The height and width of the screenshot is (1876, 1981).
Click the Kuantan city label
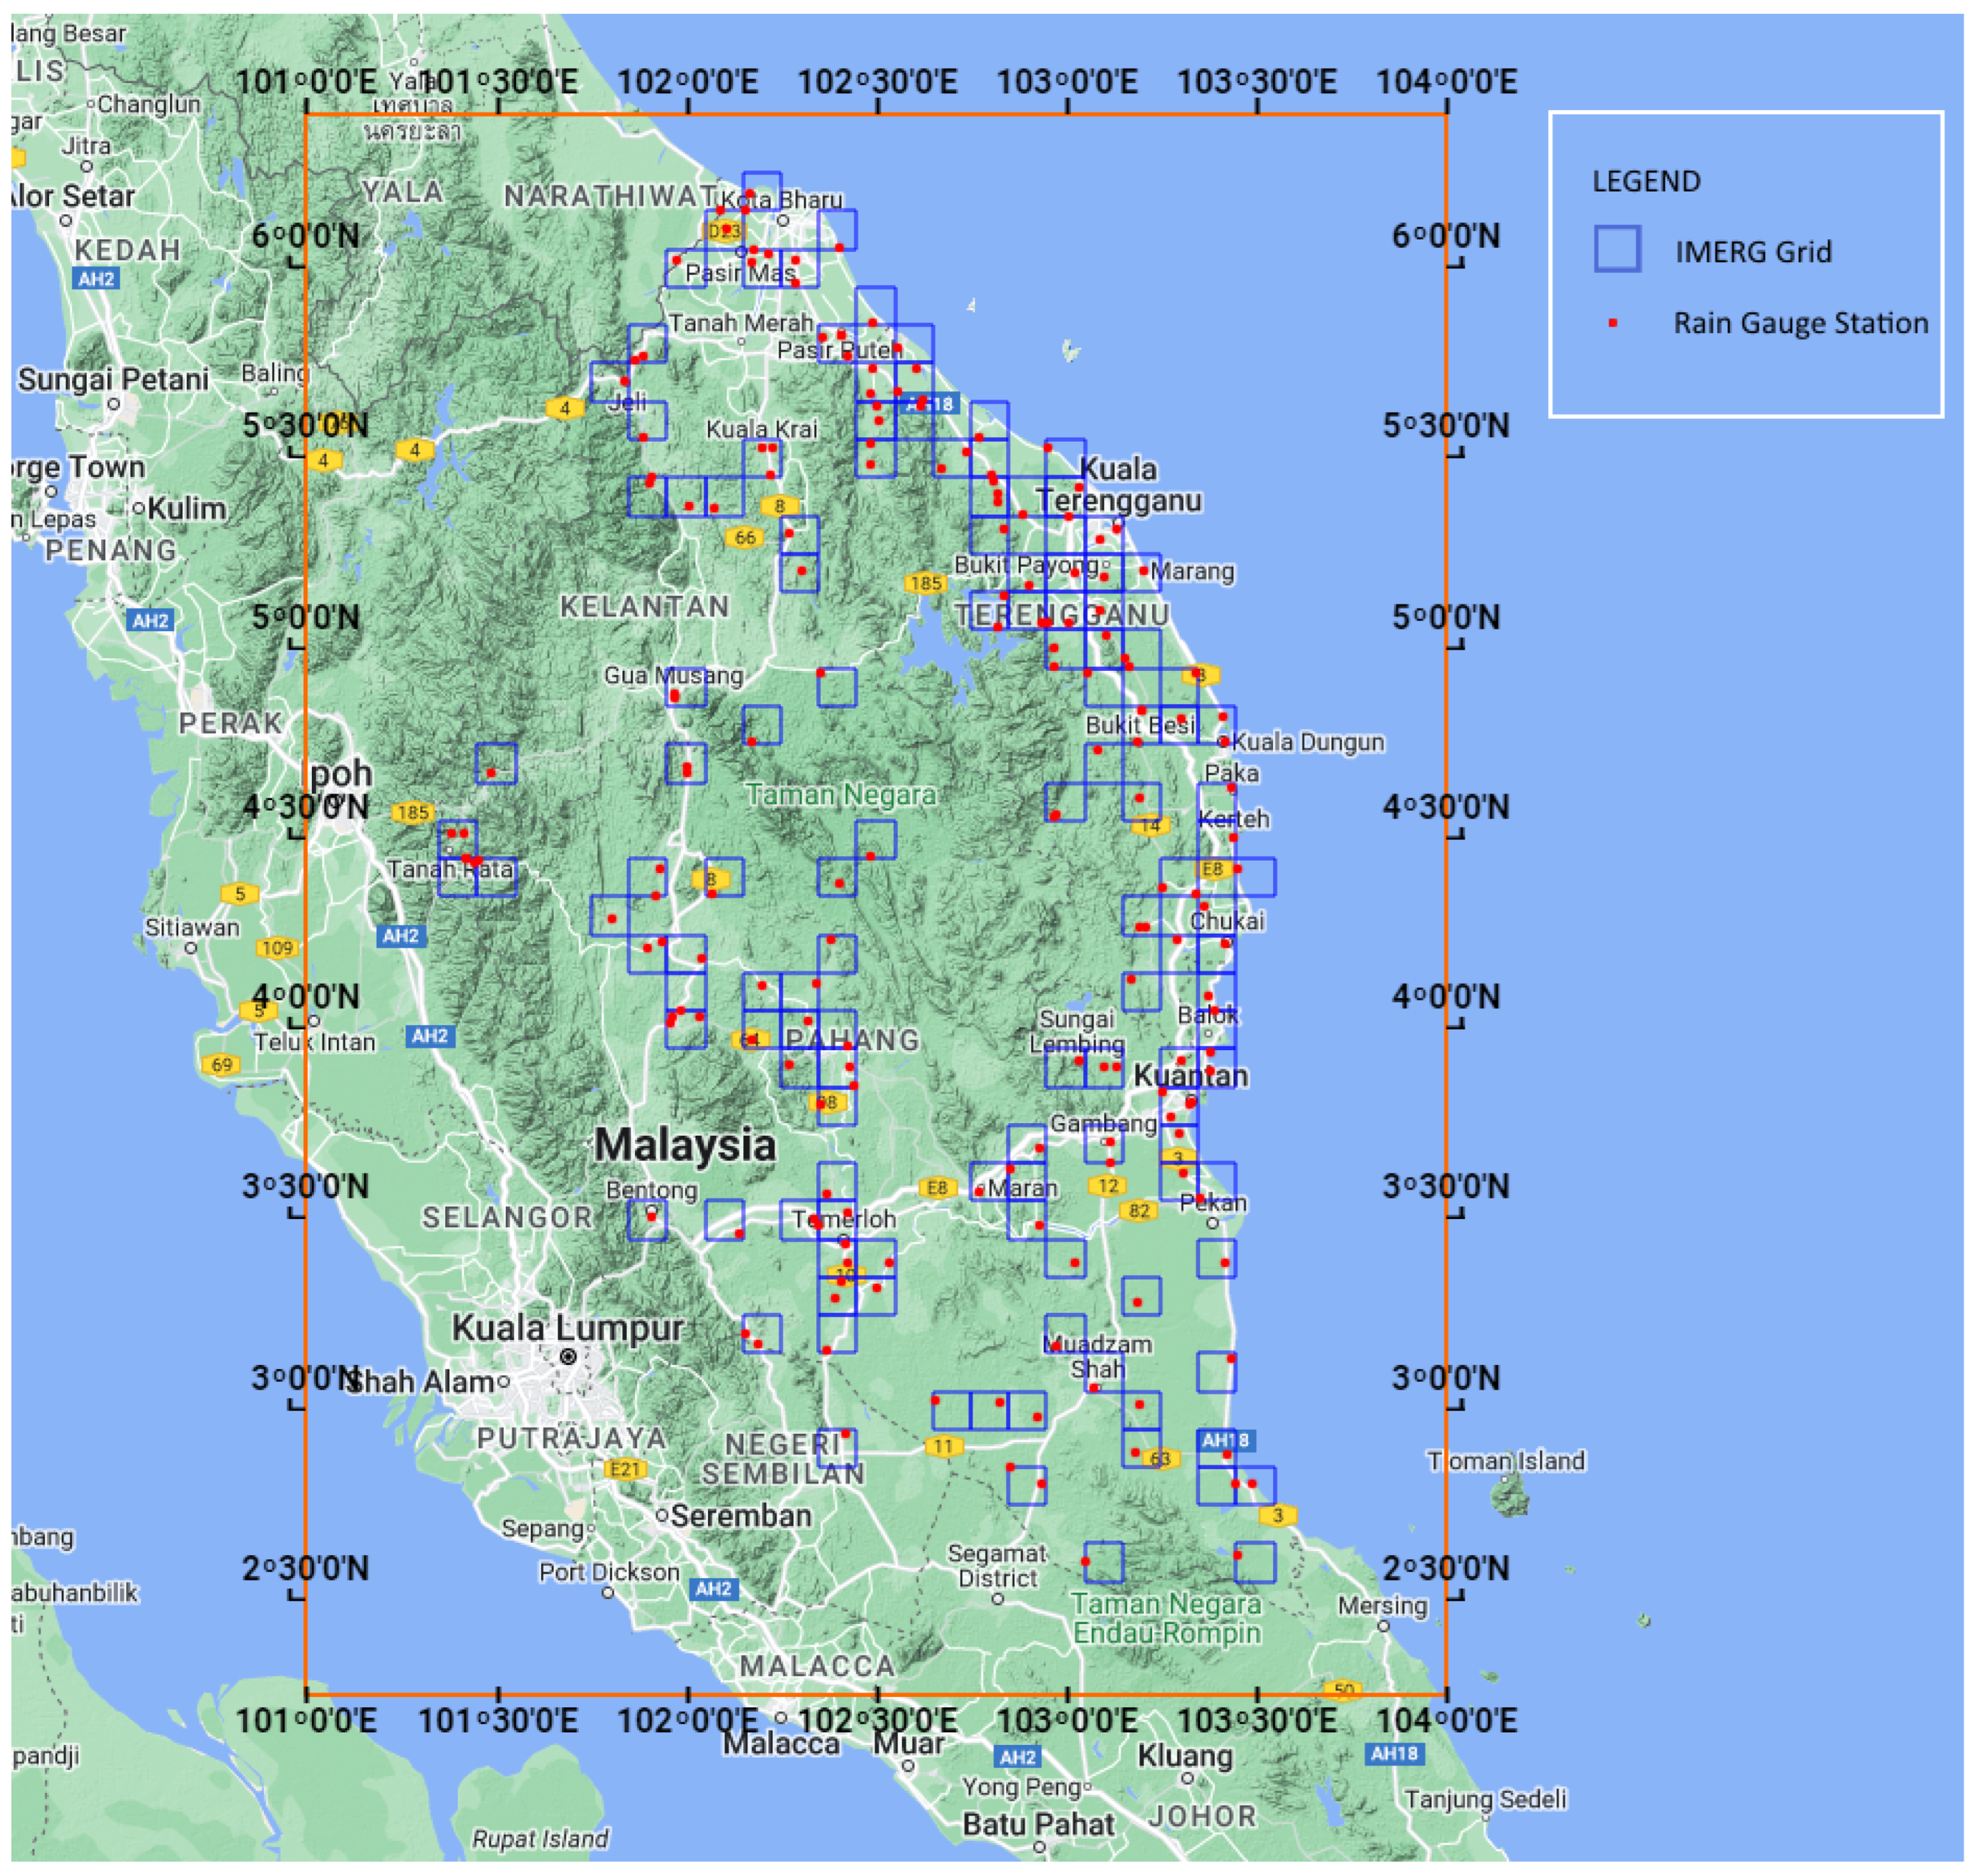coord(1190,1076)
